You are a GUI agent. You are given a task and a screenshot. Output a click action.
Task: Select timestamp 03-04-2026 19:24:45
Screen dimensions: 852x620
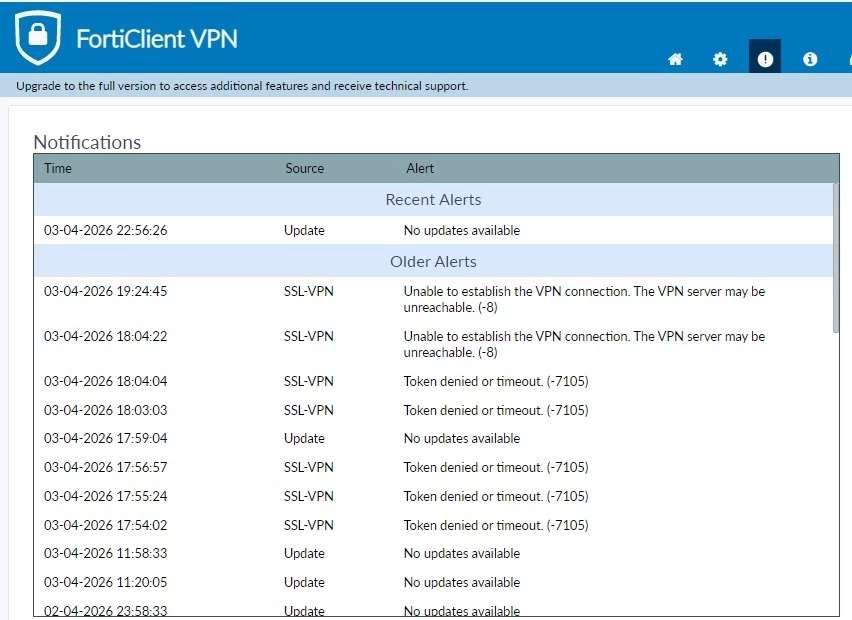[x=105, y=291]
